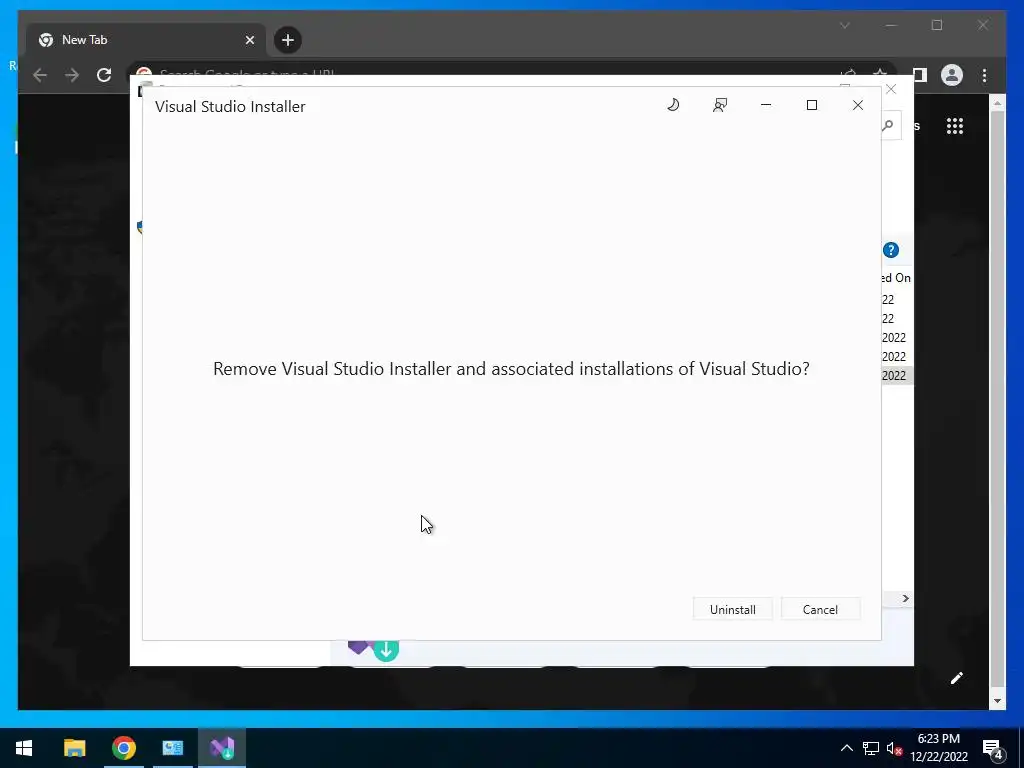1024x768 pixels.
Task: Click the Chrome page scrollbar up arrow
Action: pyautogui.click(x=997, y=103)
